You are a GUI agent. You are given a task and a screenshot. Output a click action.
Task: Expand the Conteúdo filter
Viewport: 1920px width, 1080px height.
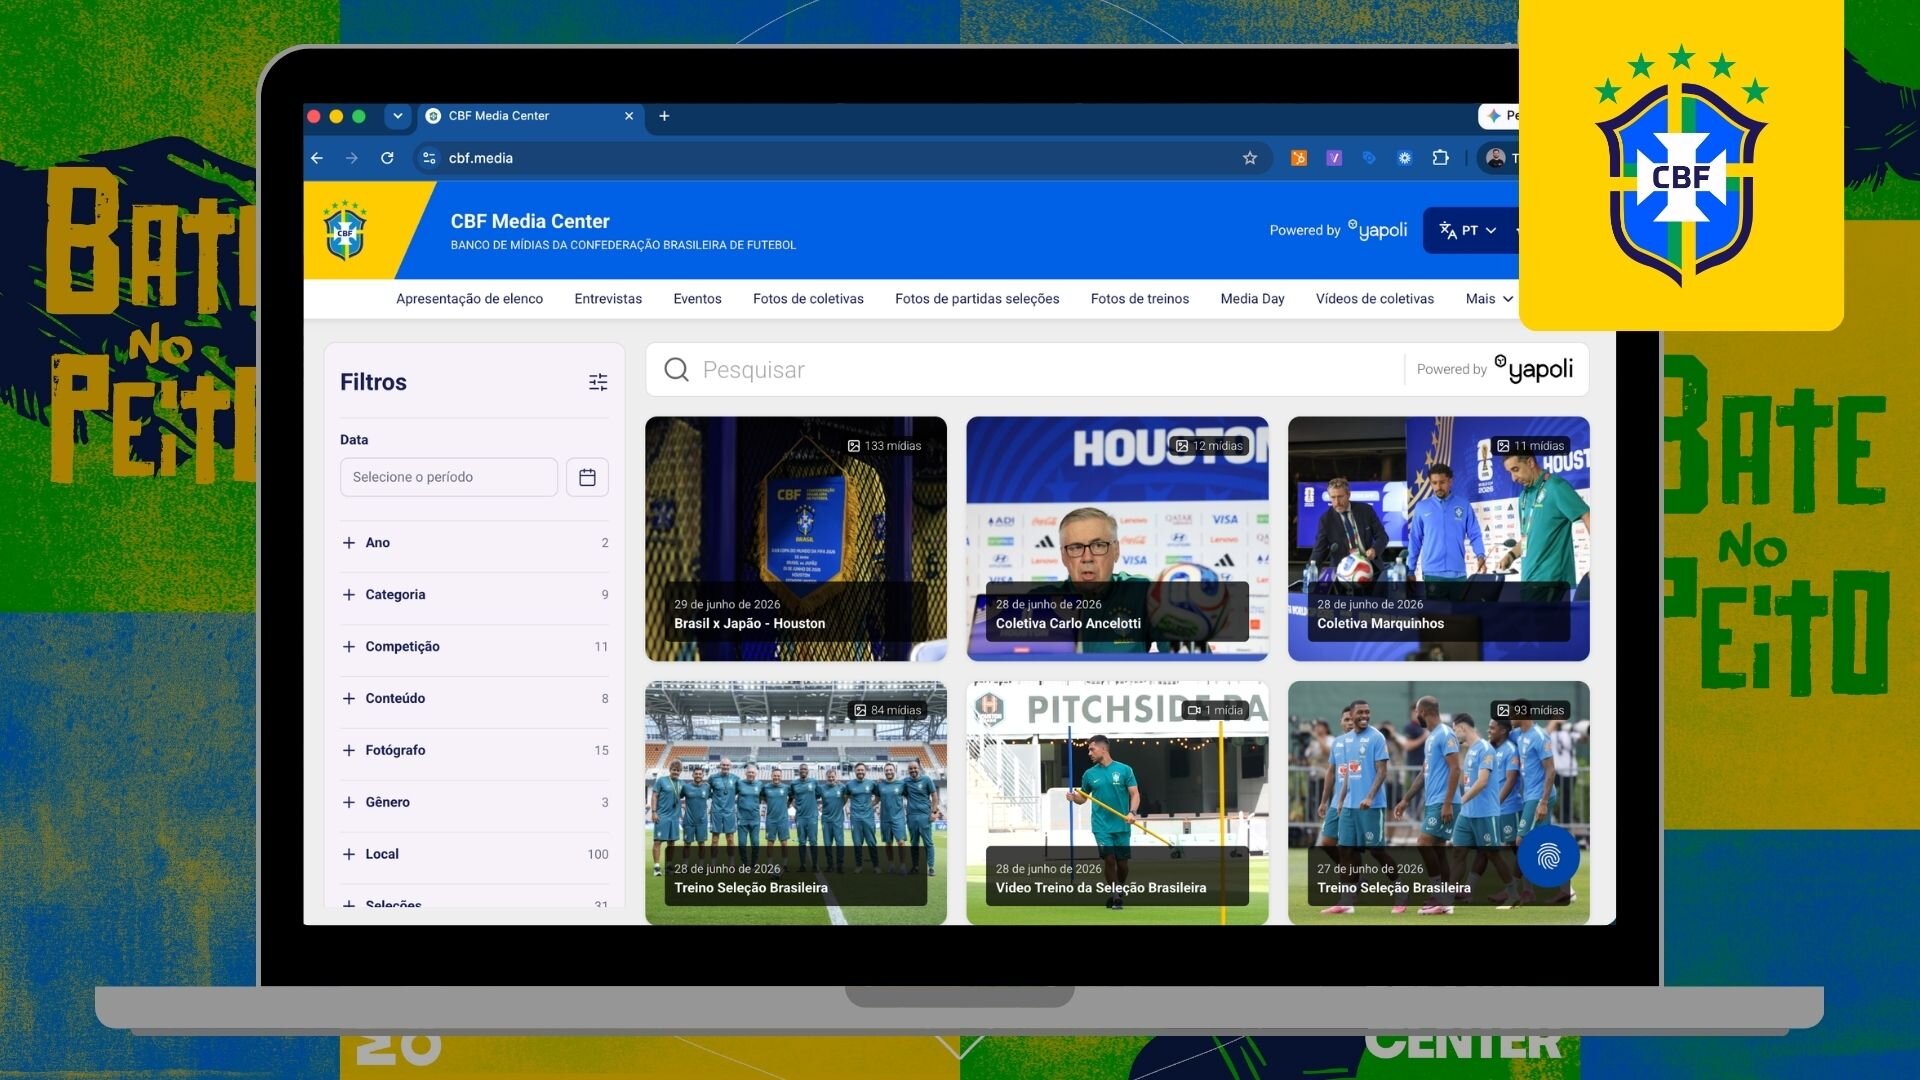click(x=474, y=699)
